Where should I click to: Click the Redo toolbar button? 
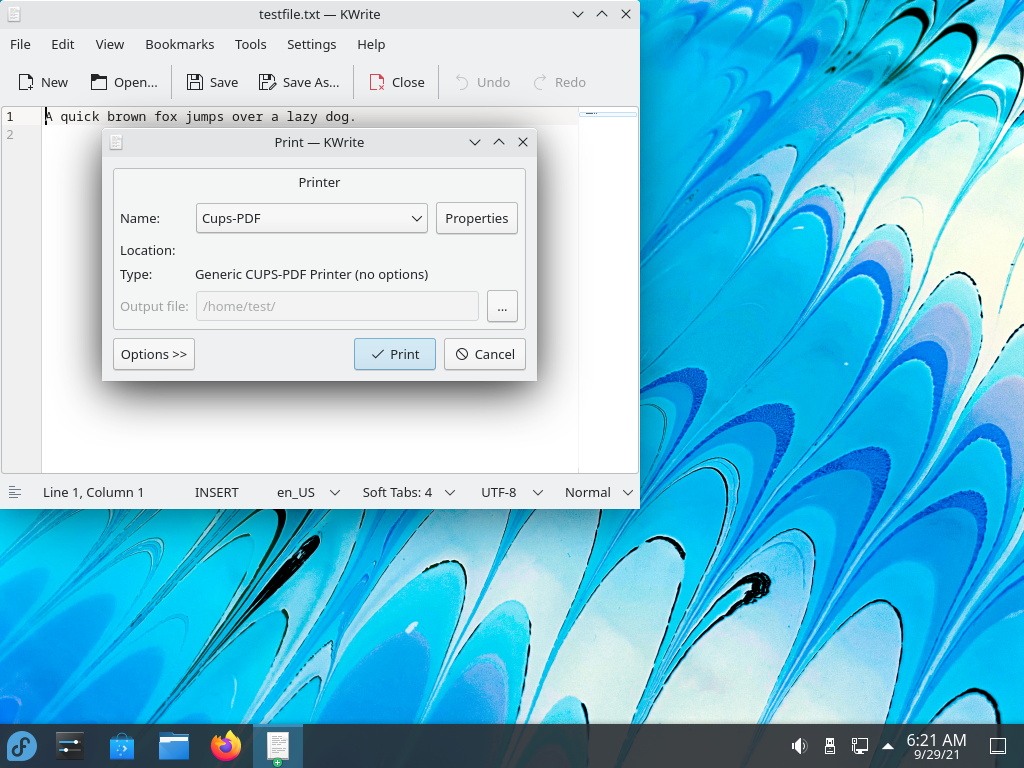pos(560,82)
